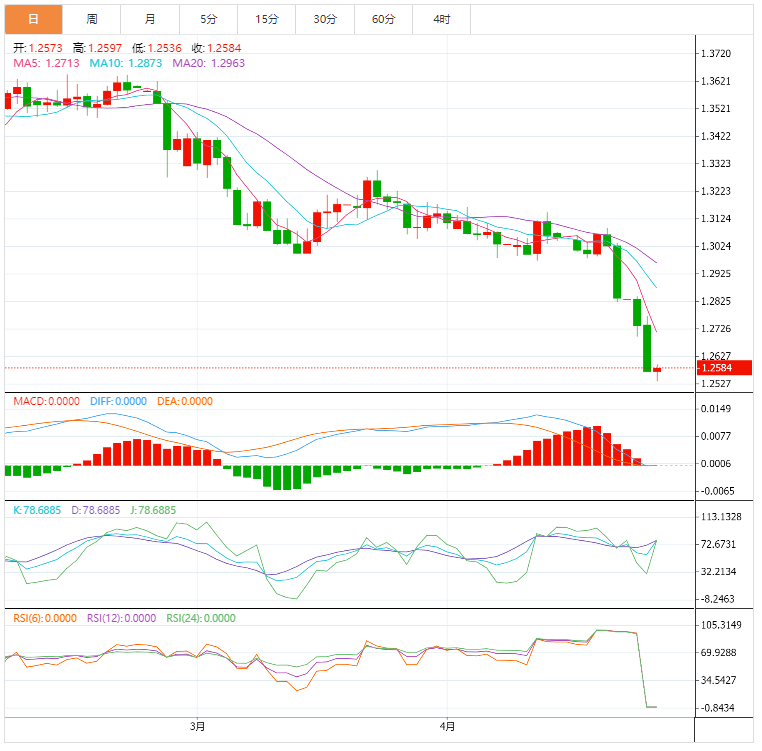The height and width of the screenshot is (751, 762).
Task: Click the MA5: 1.2713 legend
Action: tap(46, 63)
